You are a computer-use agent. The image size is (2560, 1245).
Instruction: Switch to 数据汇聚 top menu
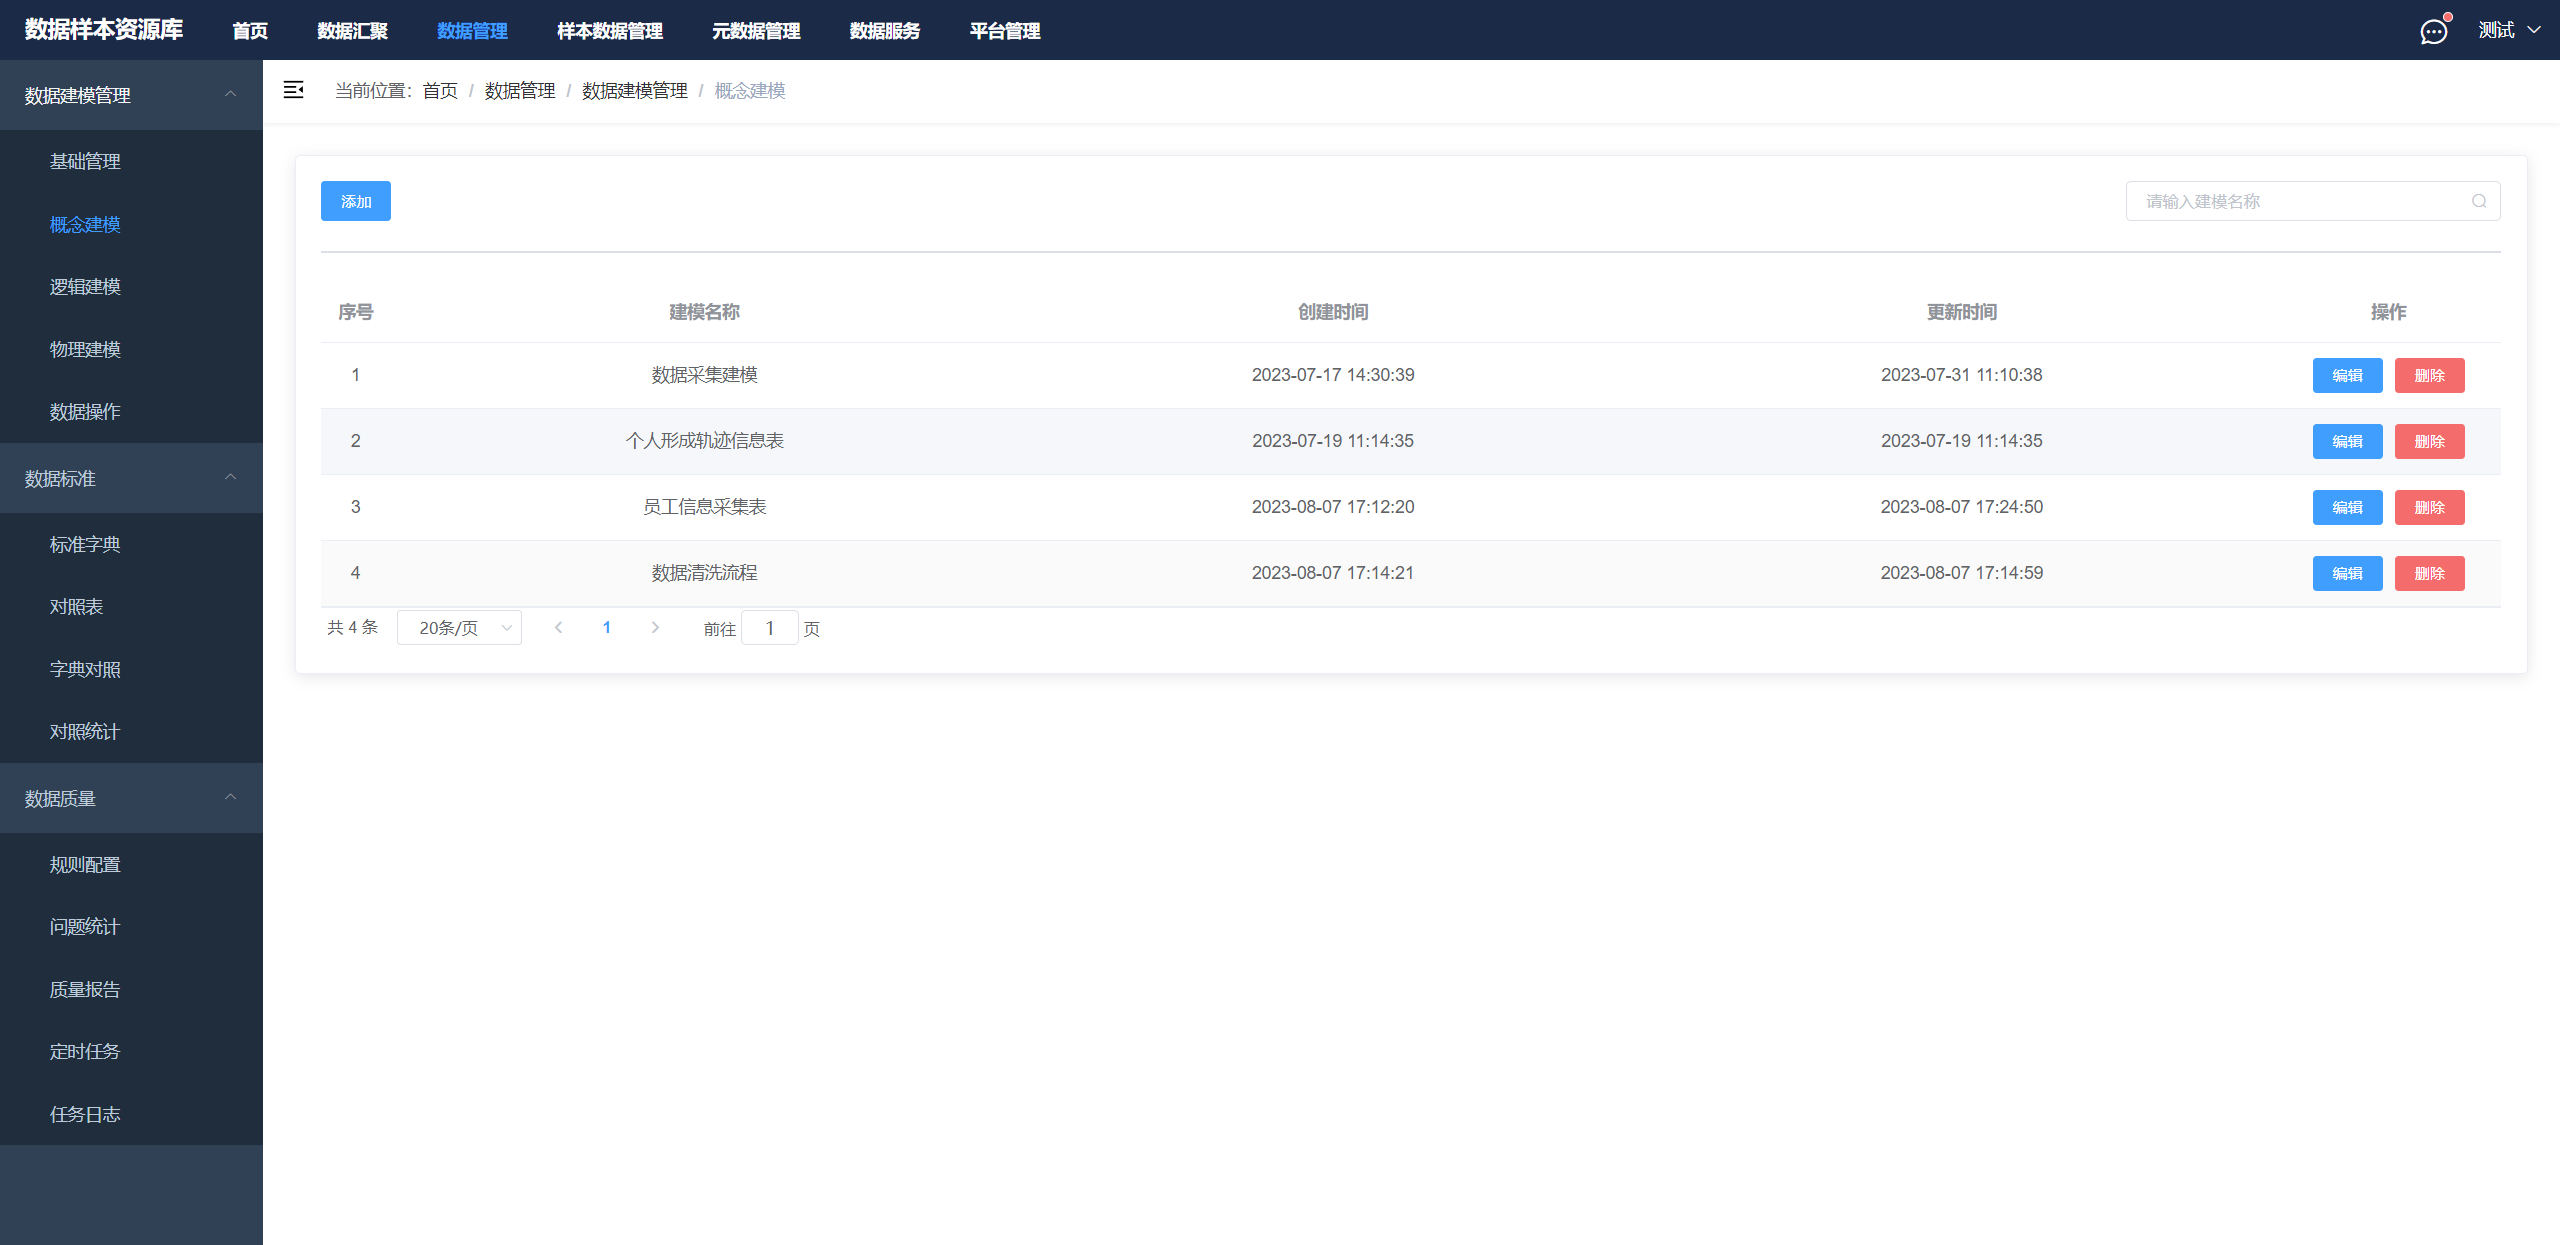[x=352, y=31]
